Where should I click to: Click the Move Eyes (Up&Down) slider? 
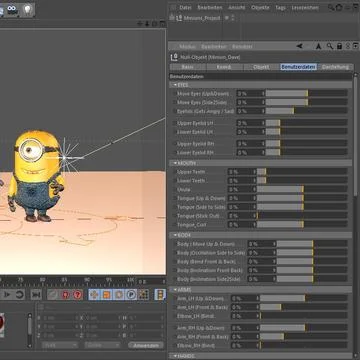[306, 93]
